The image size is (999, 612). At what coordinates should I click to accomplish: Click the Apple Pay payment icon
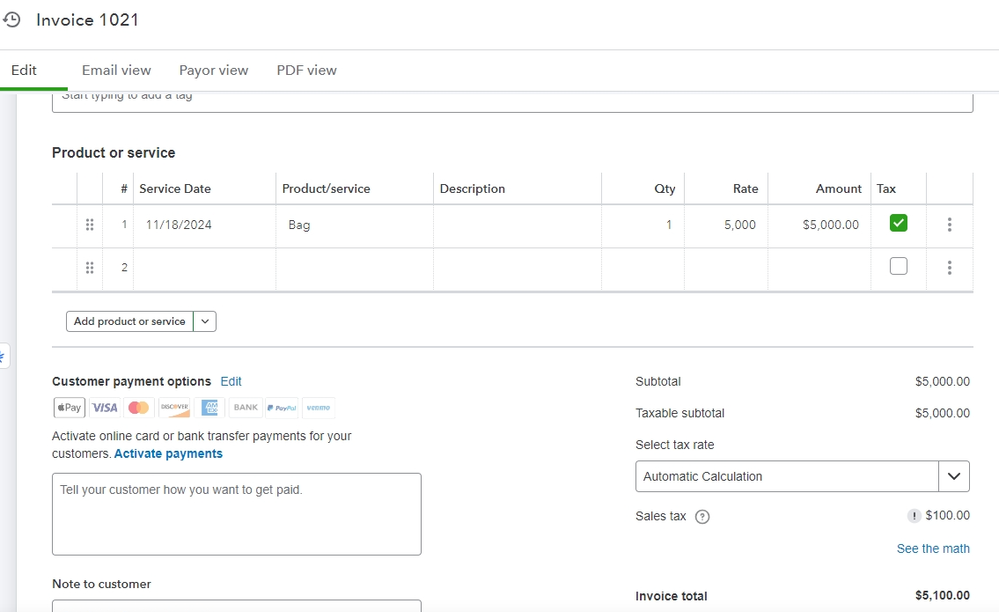69,407
